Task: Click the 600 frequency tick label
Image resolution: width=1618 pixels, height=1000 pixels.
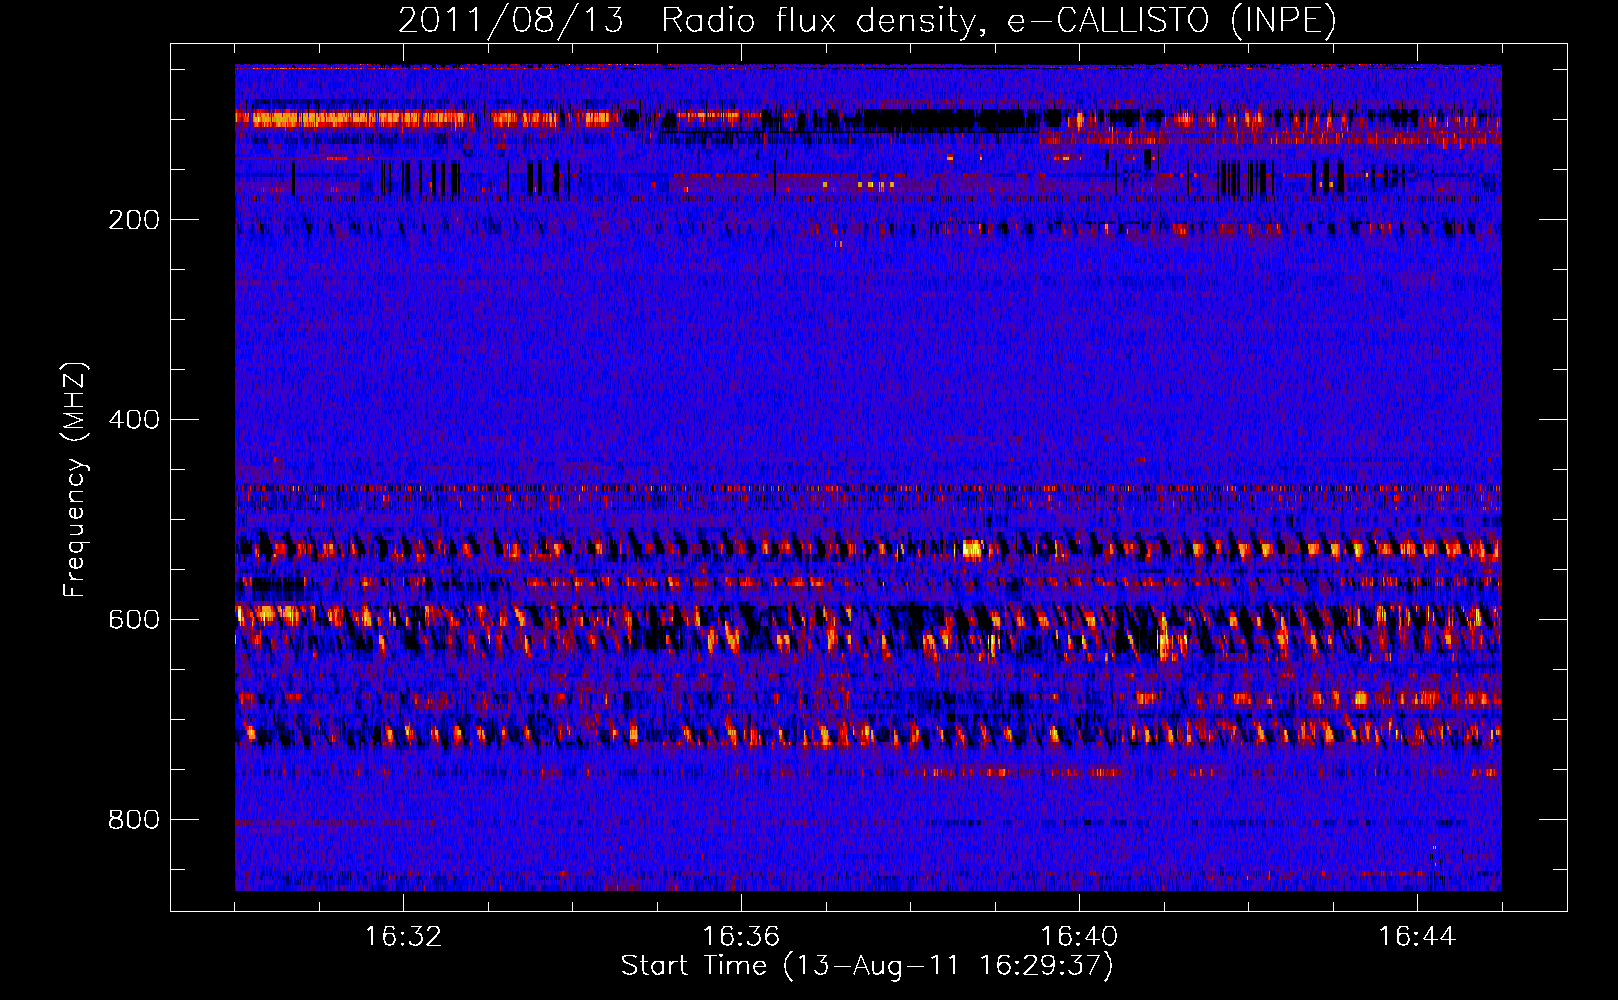Action: [134, 620]
